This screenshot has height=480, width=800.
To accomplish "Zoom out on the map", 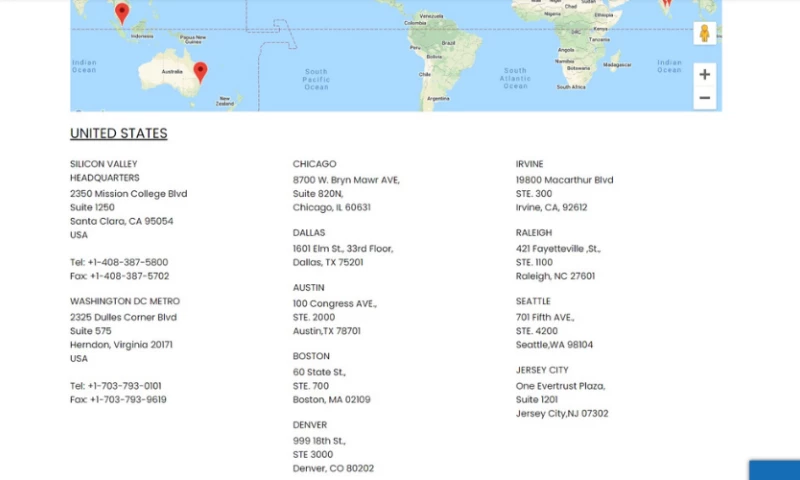I will (704, 98).
